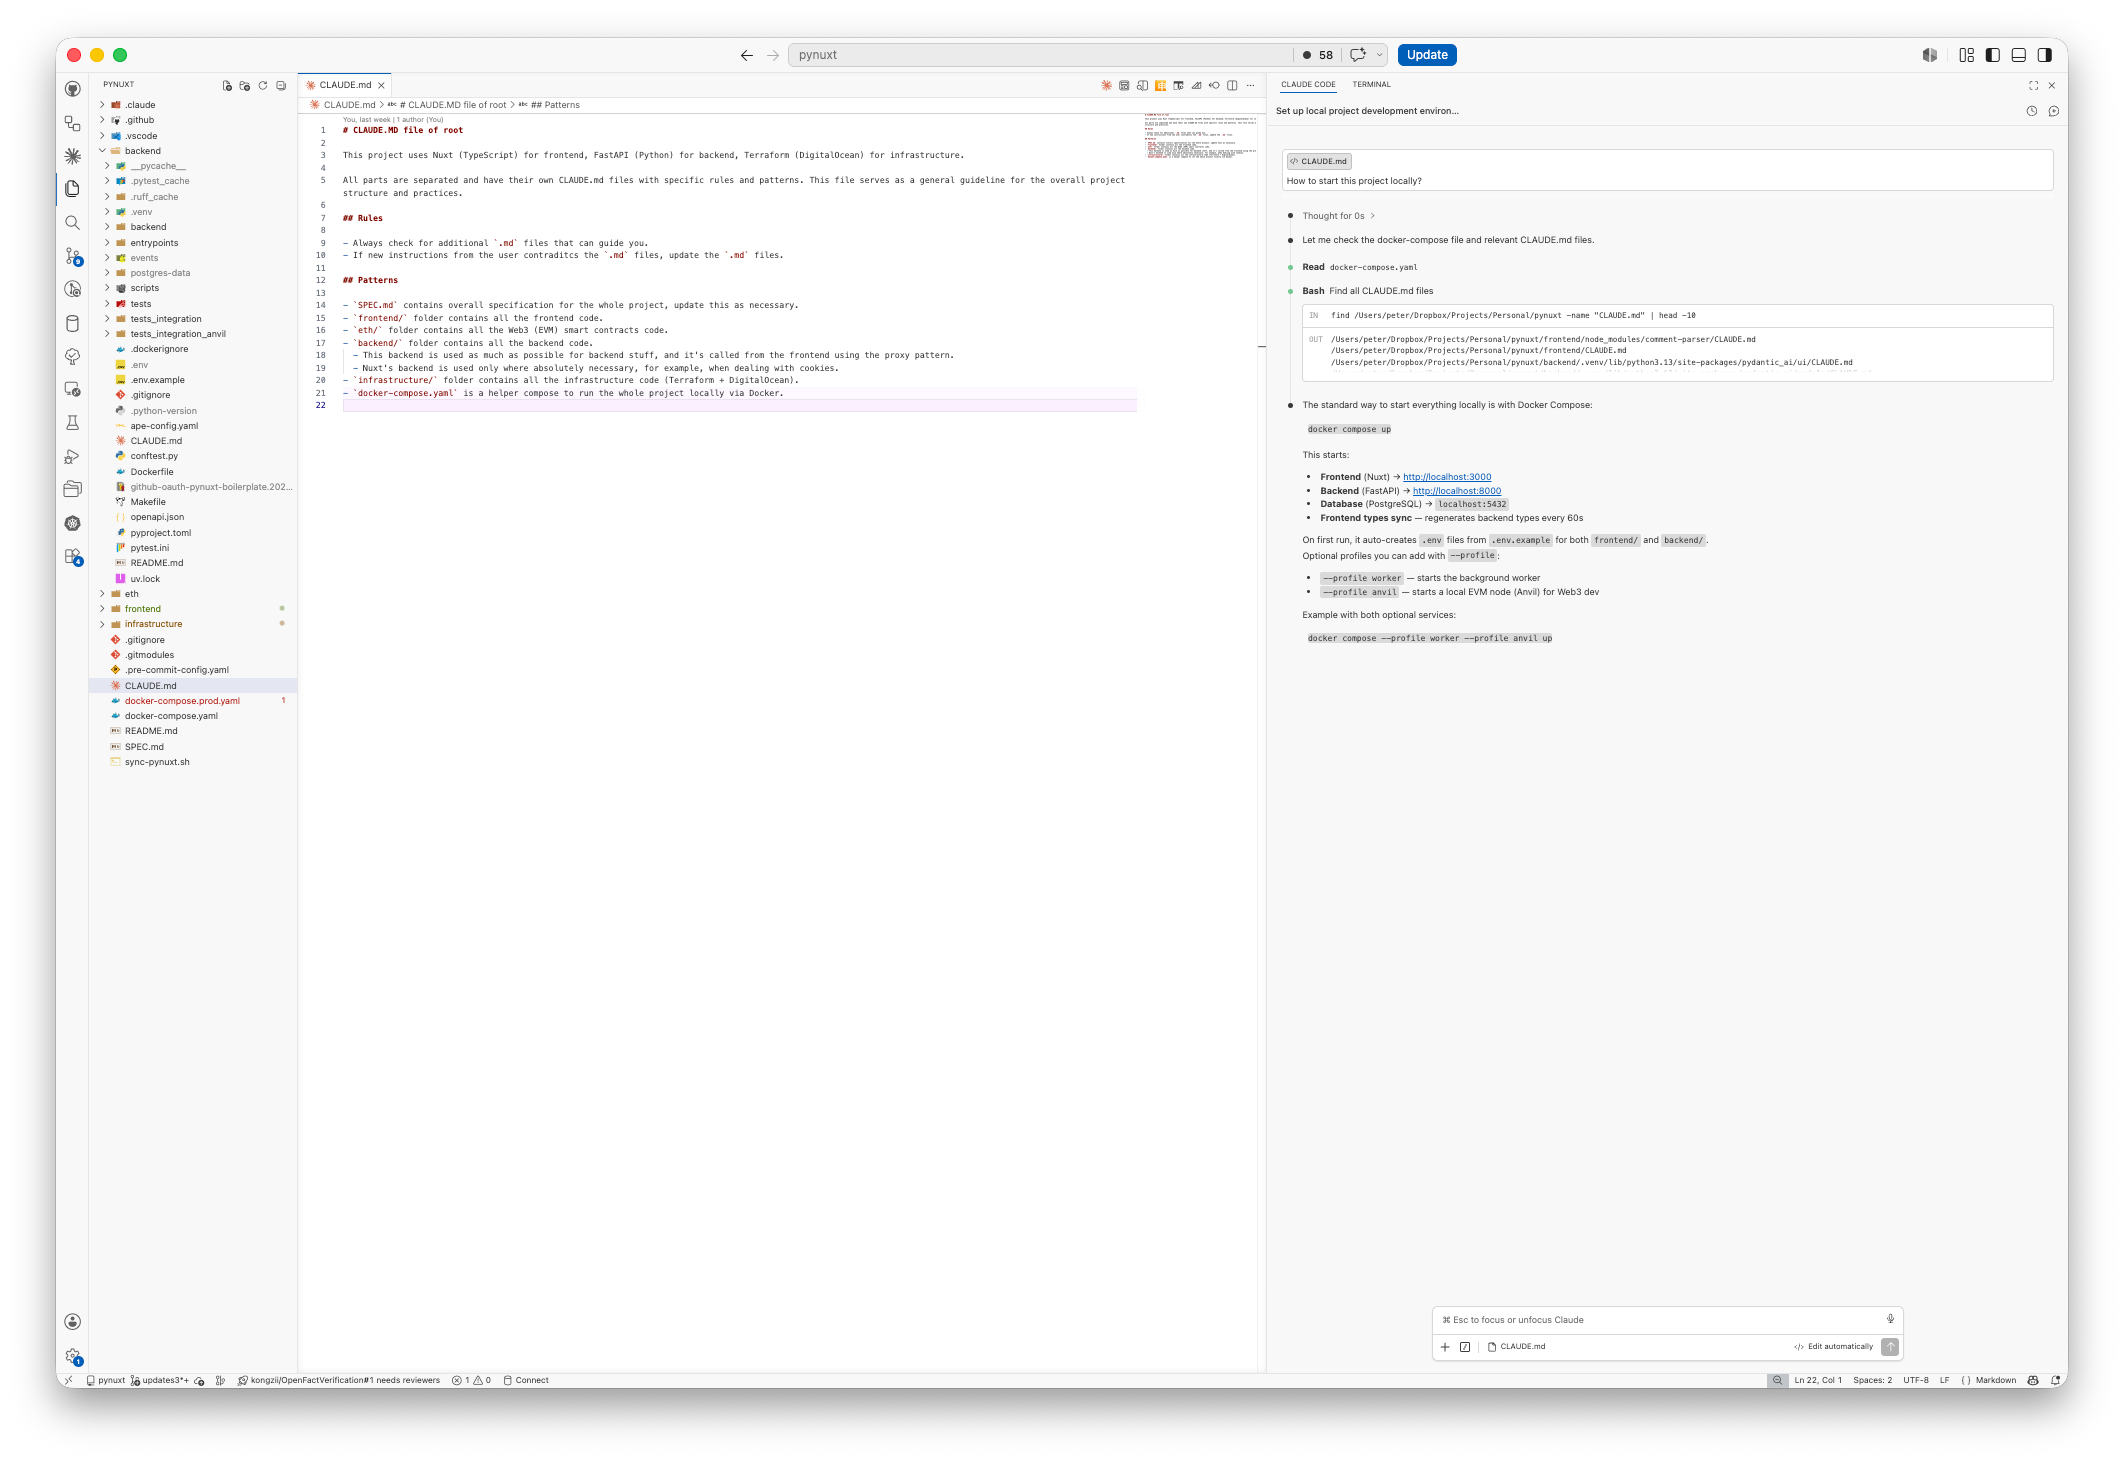The image size is (2124, 1462).
Task: Toggle the primary sidebar visibility
Action: [1992, 55]
